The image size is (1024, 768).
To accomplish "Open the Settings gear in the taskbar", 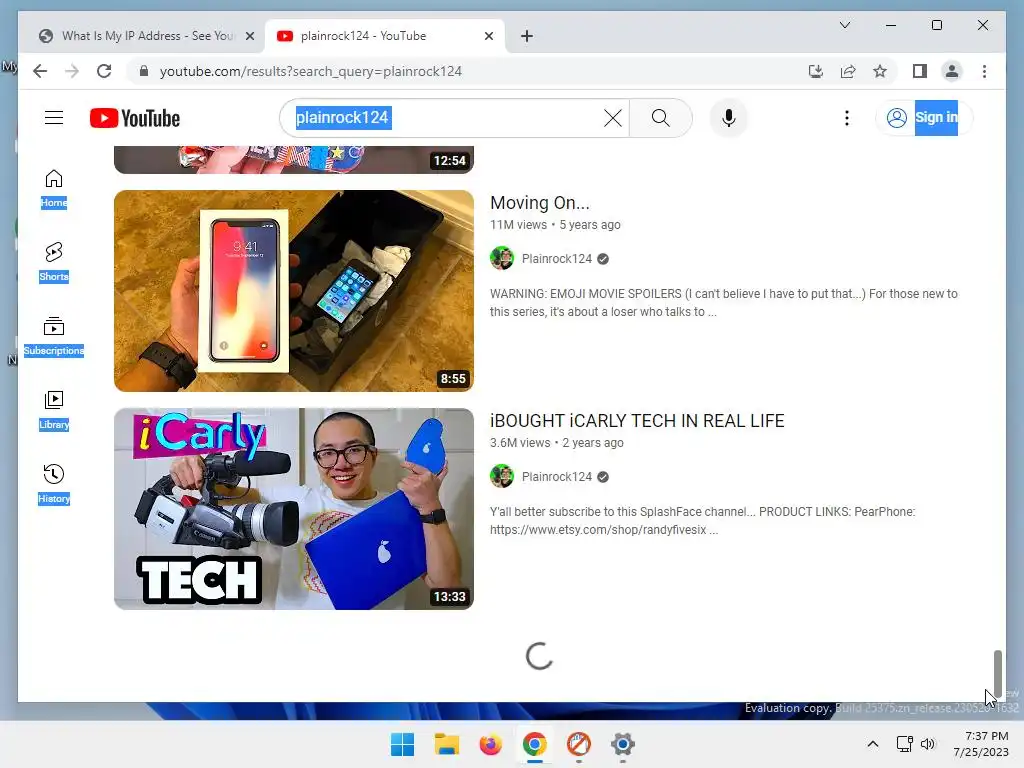I will [x=622, y=744].
